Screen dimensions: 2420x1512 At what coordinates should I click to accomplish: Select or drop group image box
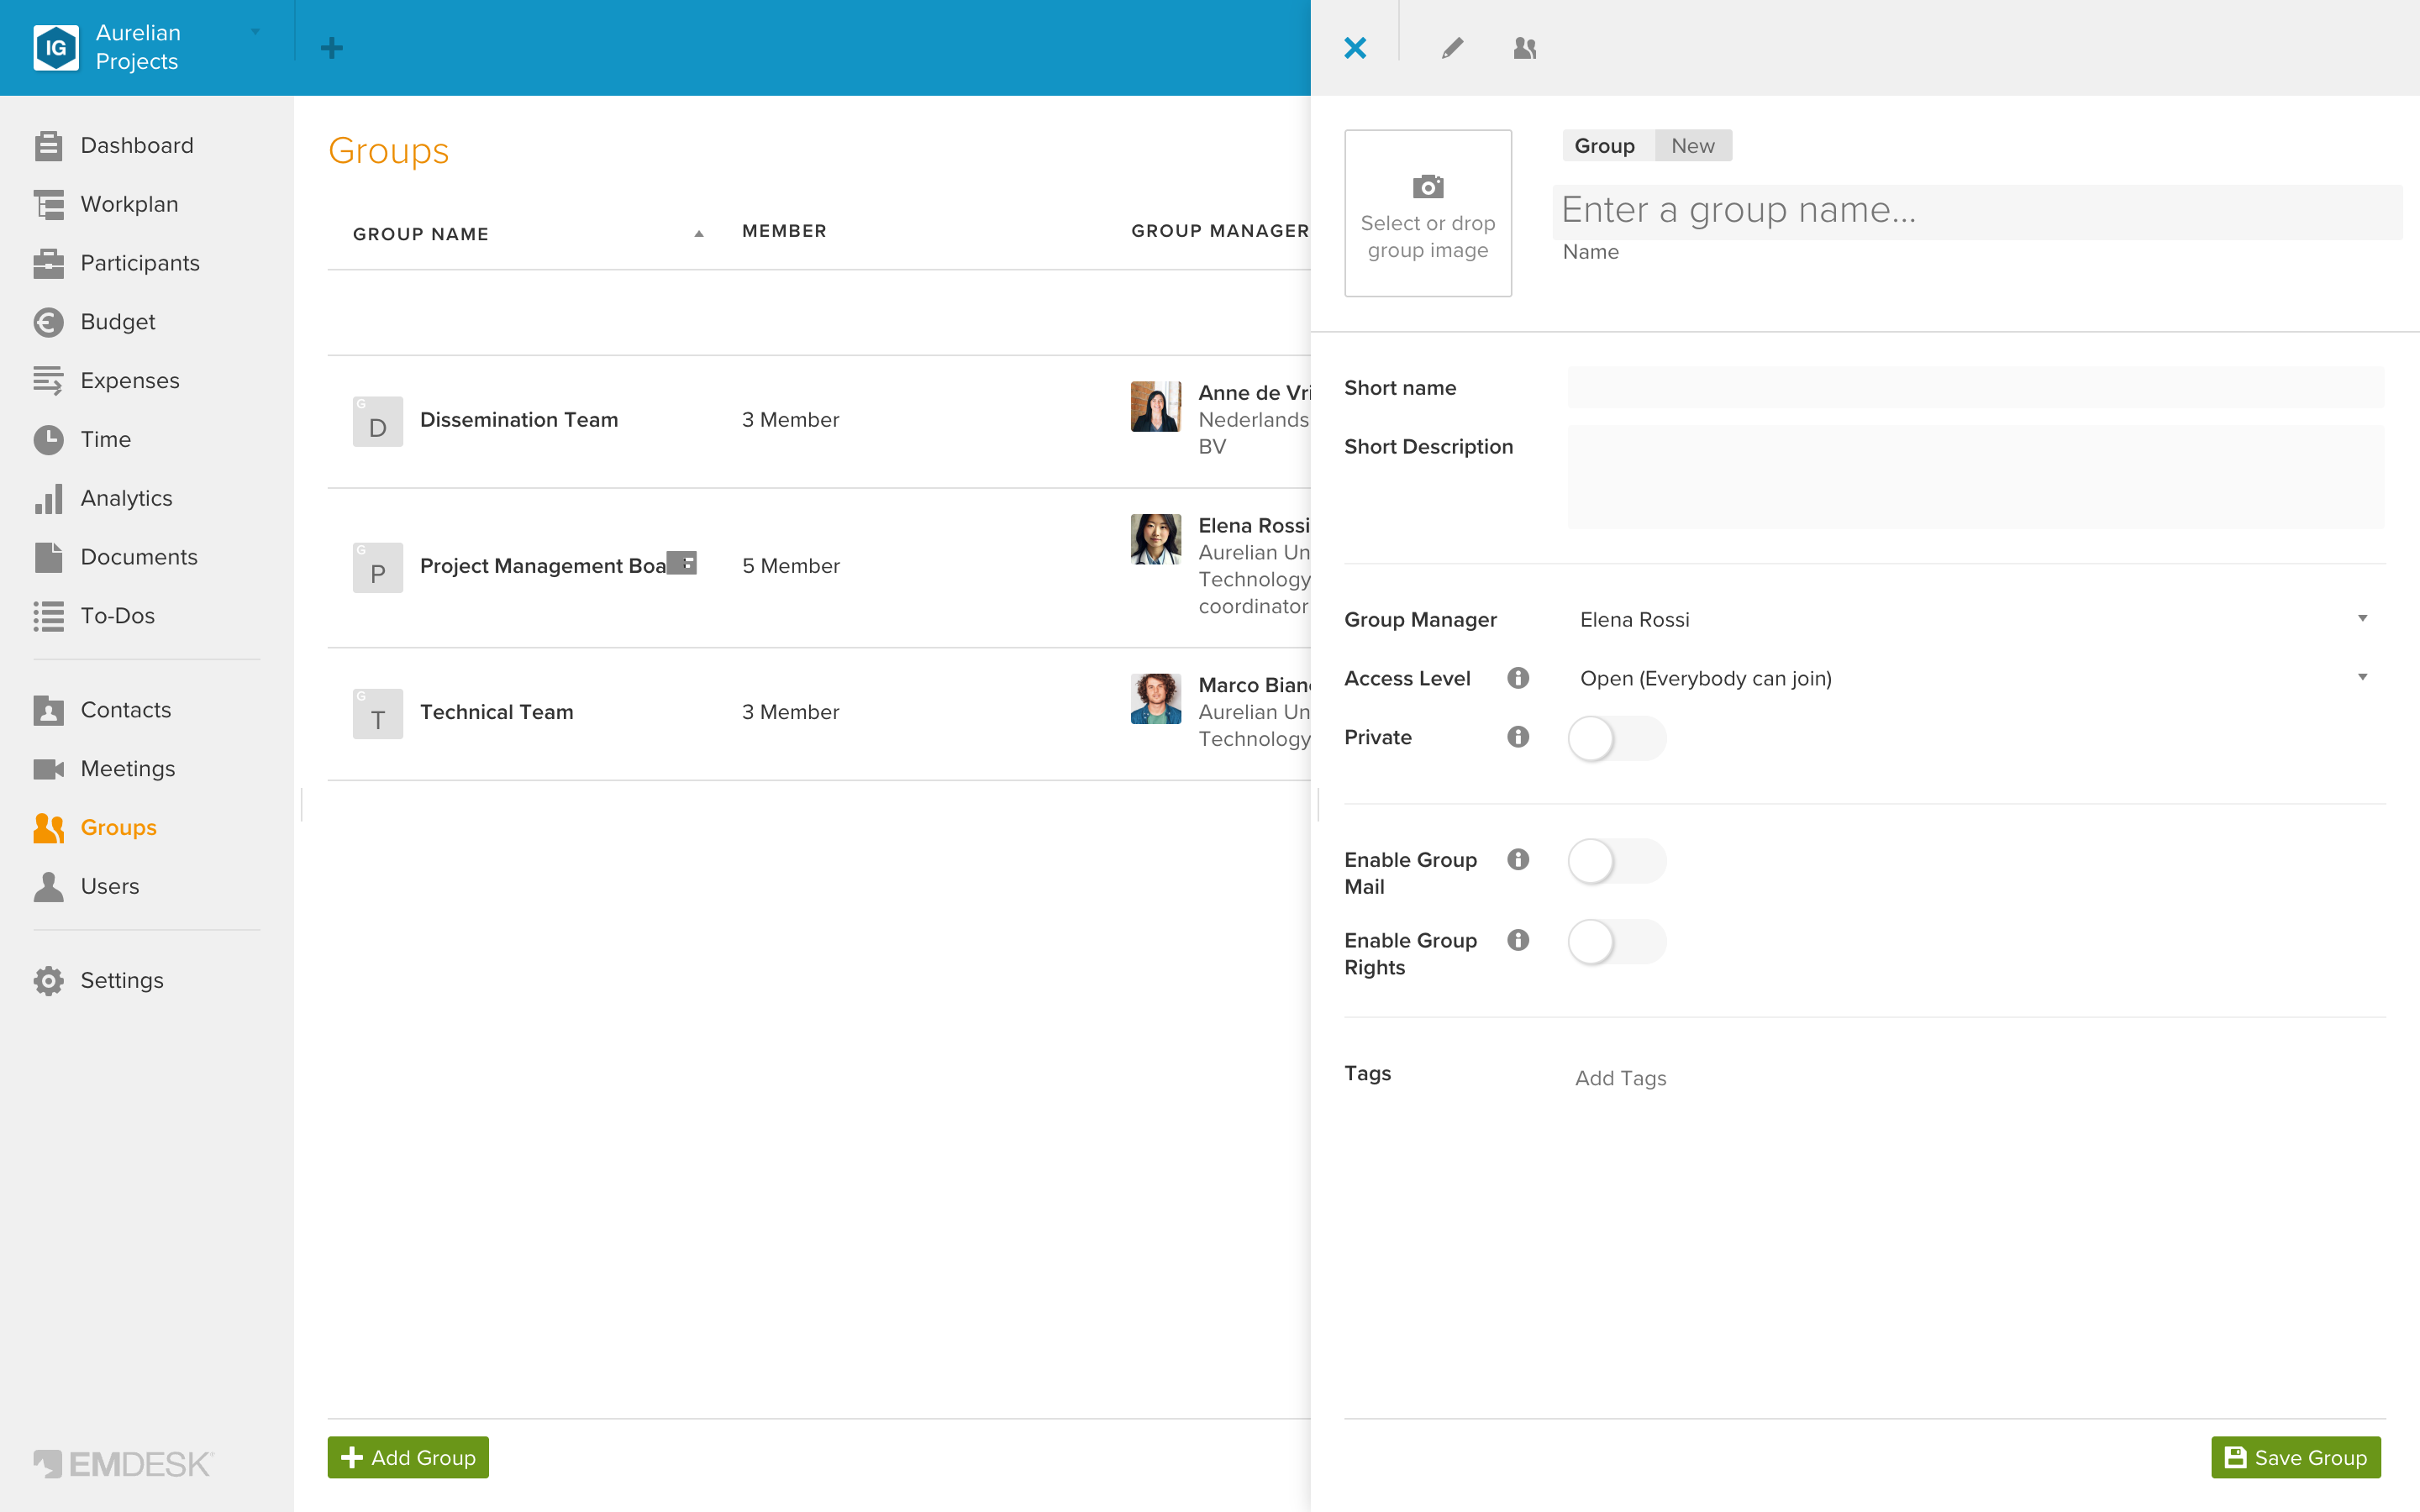pos(1427,213)
